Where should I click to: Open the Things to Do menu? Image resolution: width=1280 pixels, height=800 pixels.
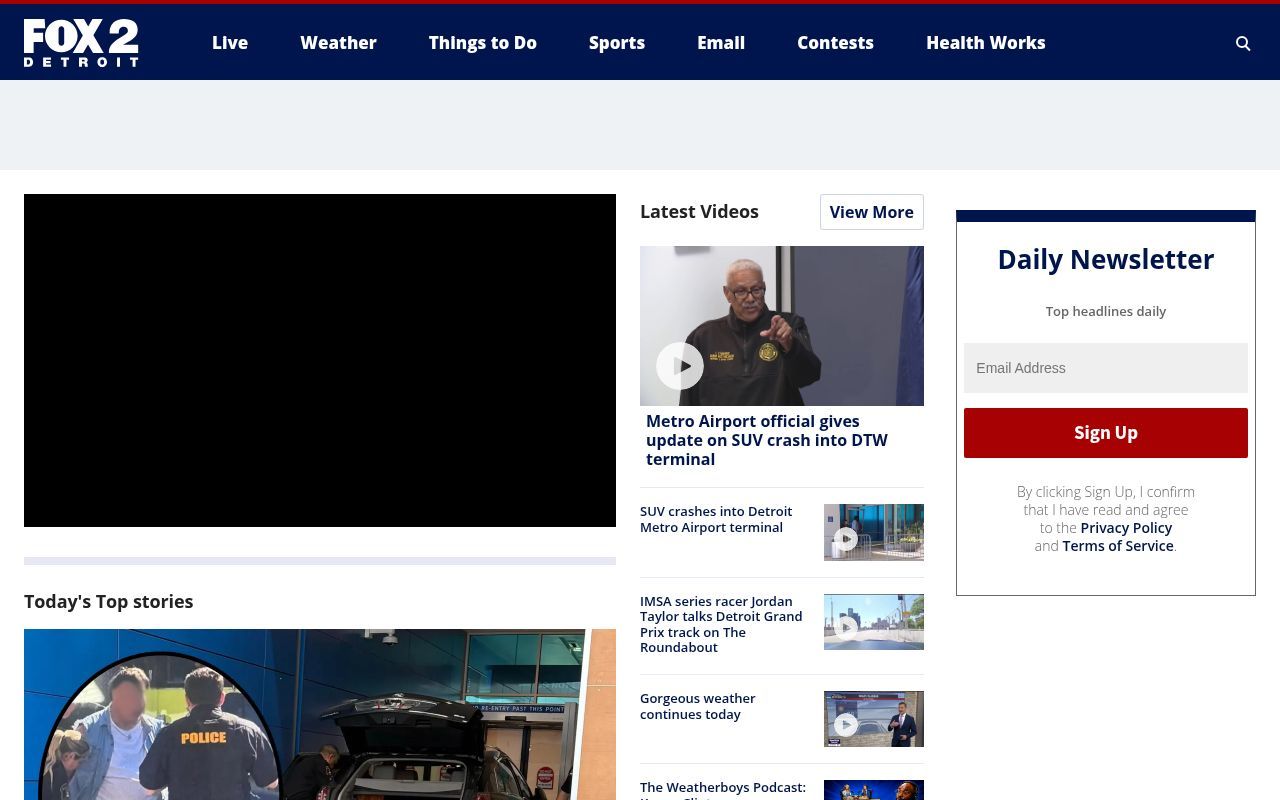point(483,43)
